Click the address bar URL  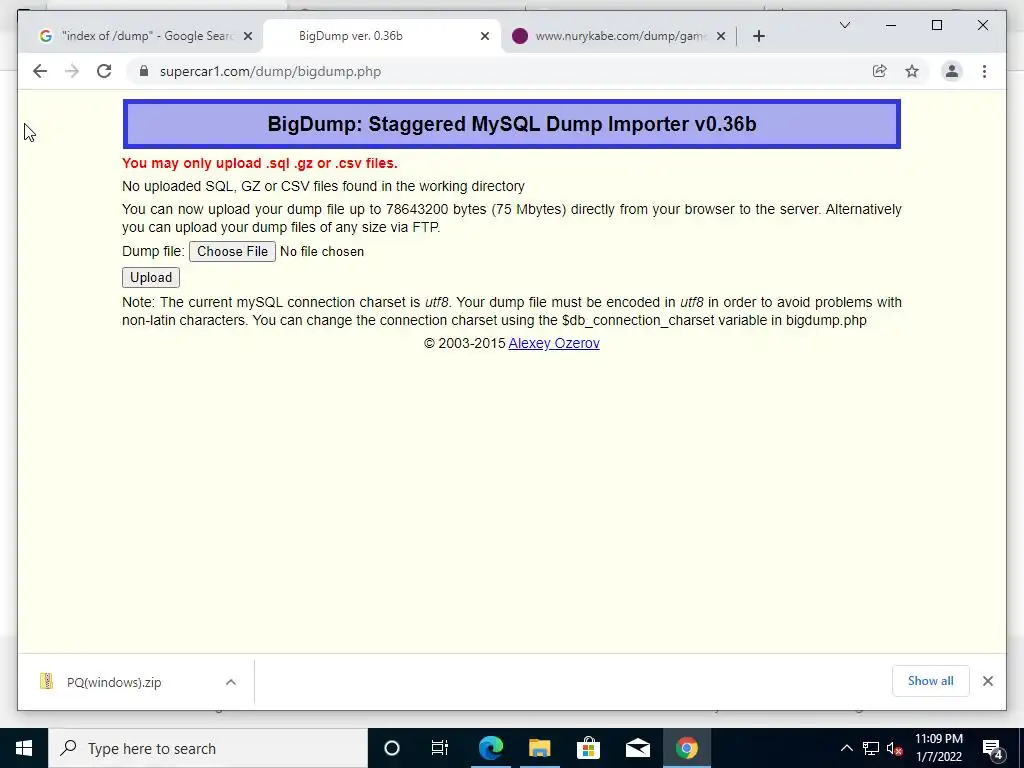(x=270, y=71)
